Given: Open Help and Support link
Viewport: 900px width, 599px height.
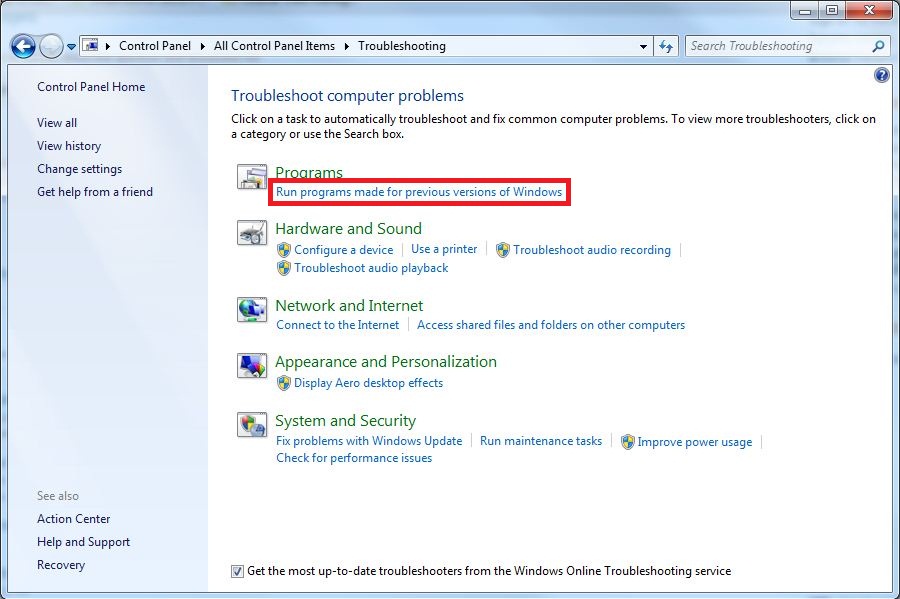Looking at the screenshot, I should [84, 542].
